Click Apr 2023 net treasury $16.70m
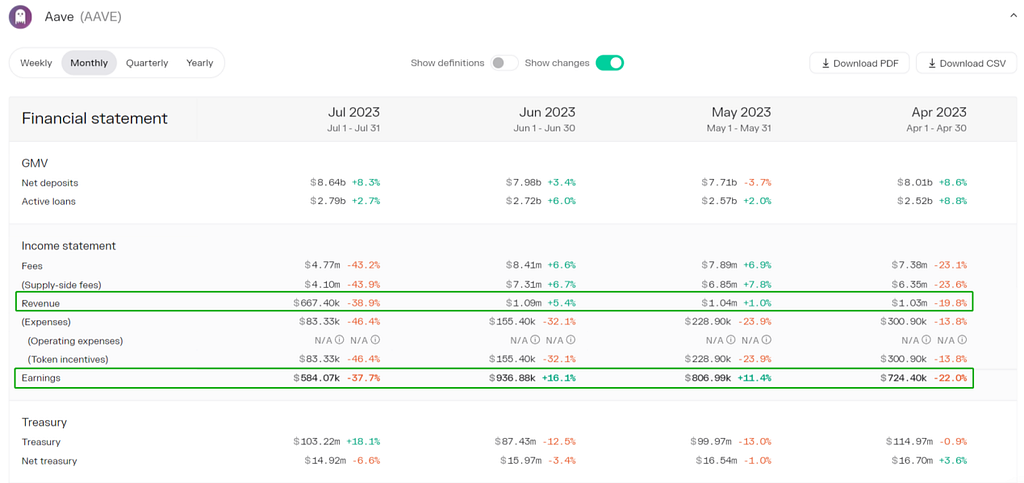Viewport: 1024px width, 483px height. click(x=913, y=461)
